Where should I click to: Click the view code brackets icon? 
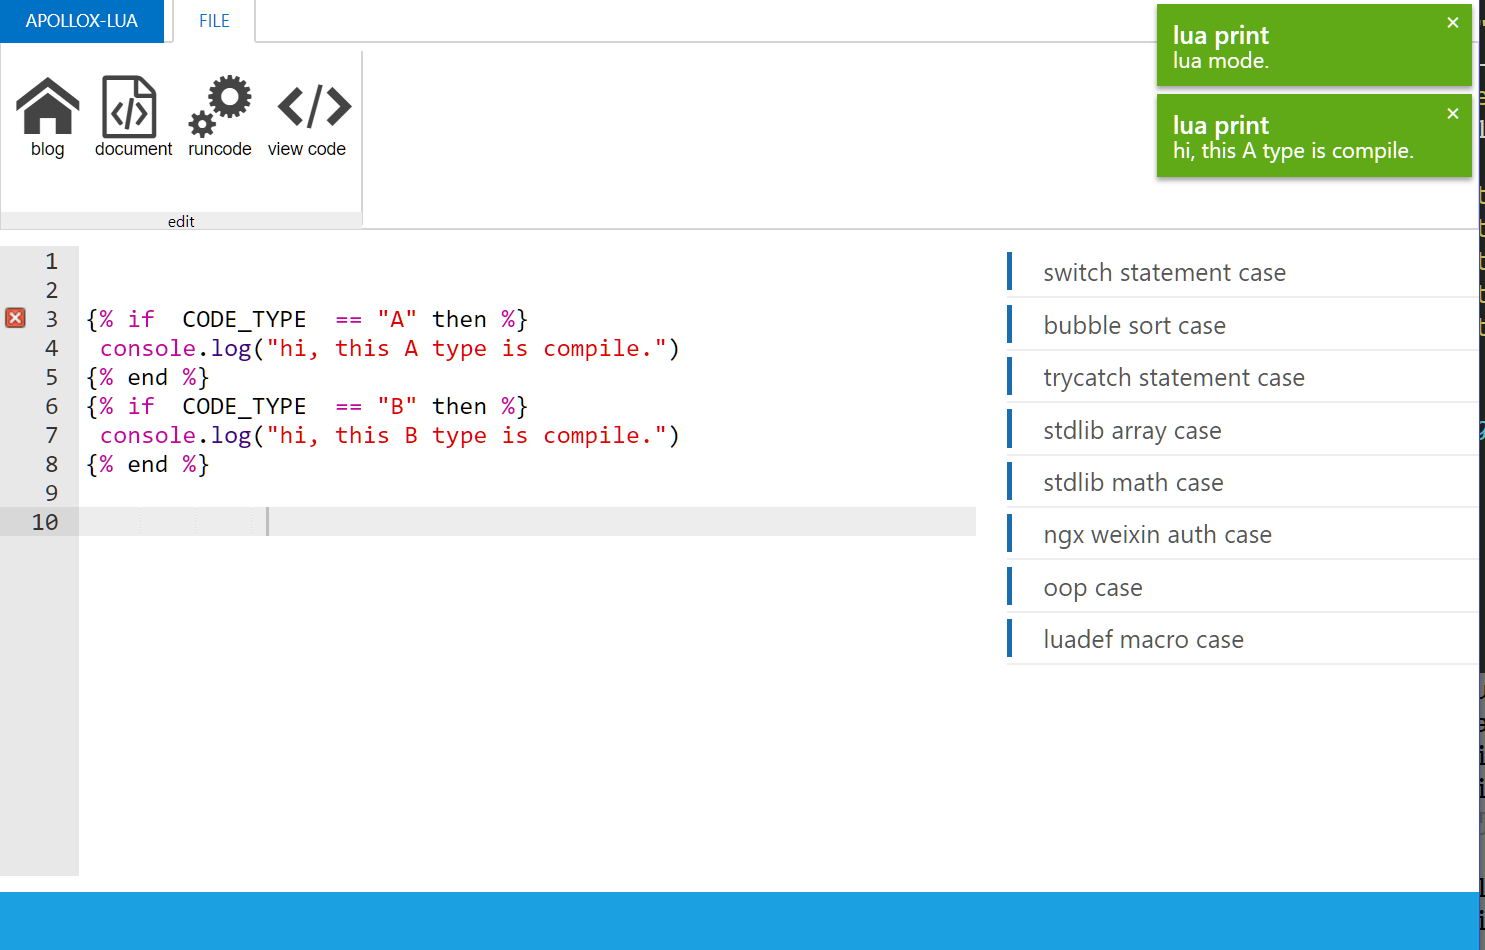tap(314, 106)
